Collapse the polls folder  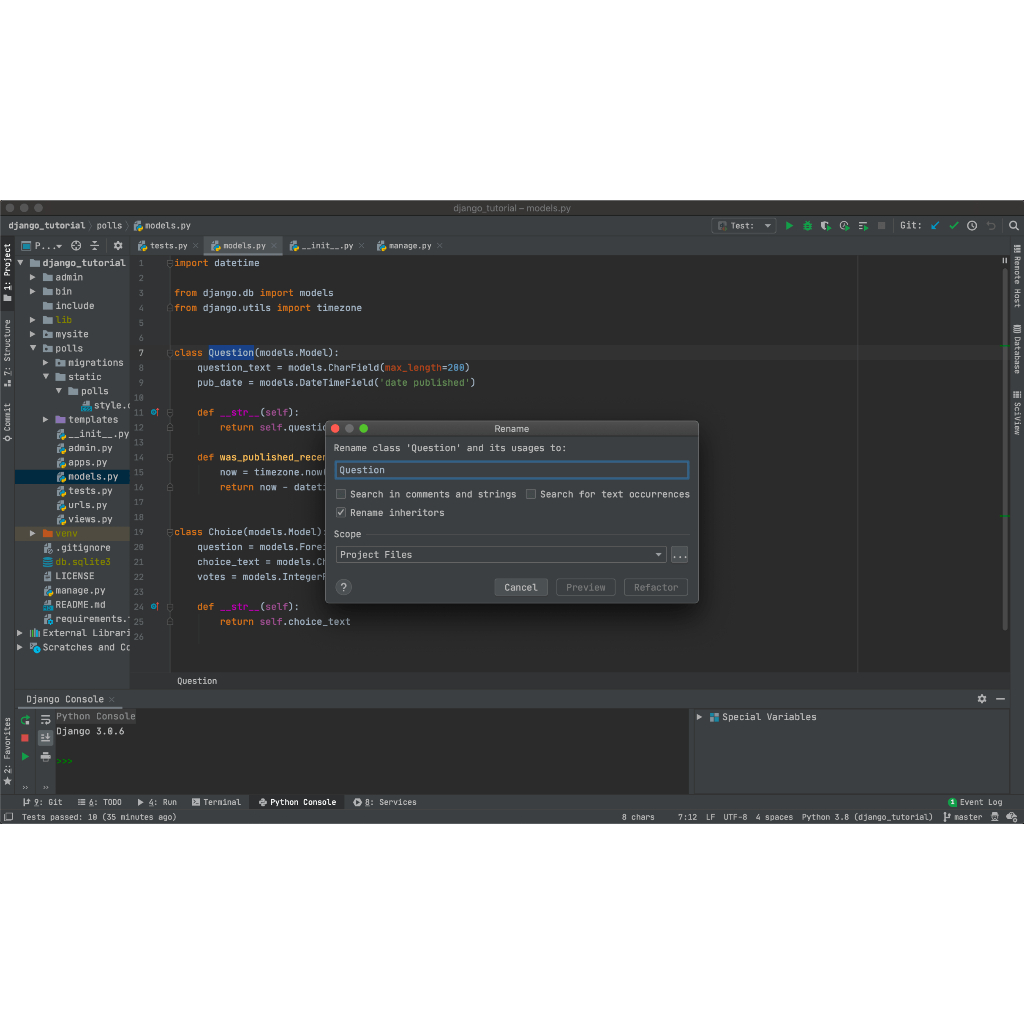33,349
